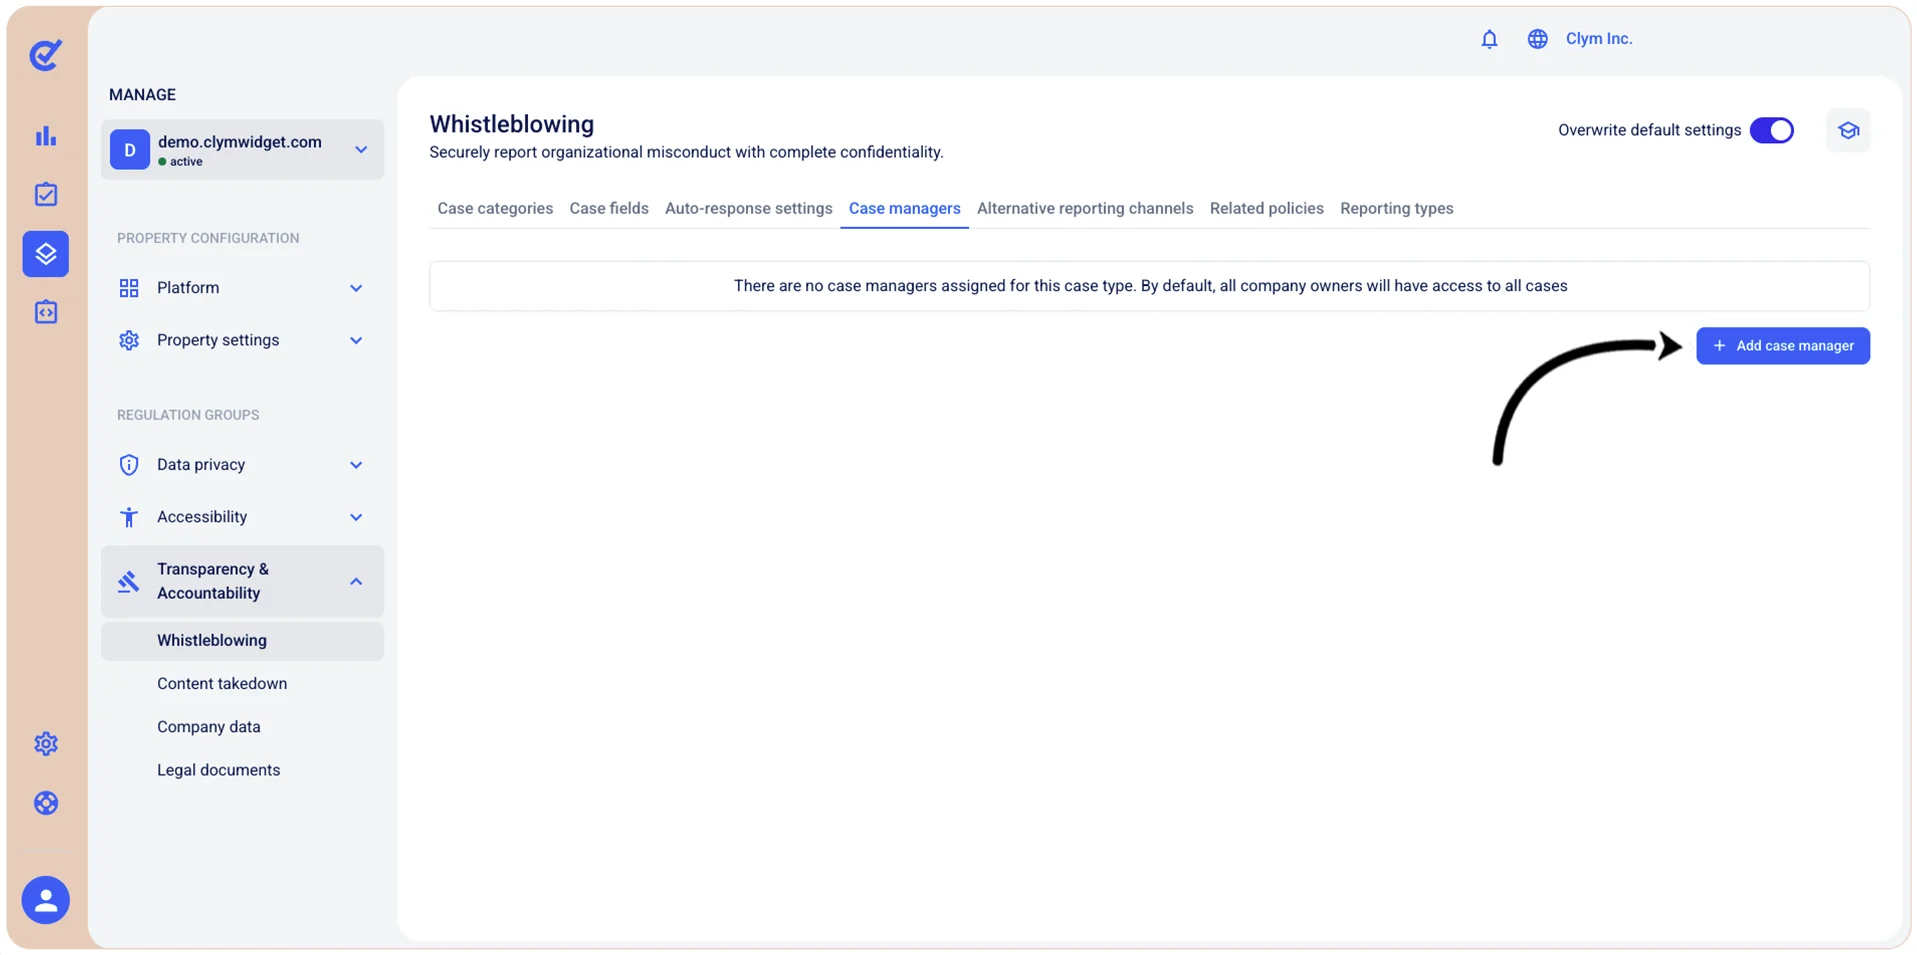Viewport: 1917px width, 955px height.
Task: Open the Clym Inc. account link
Action: coord(1599,39)
